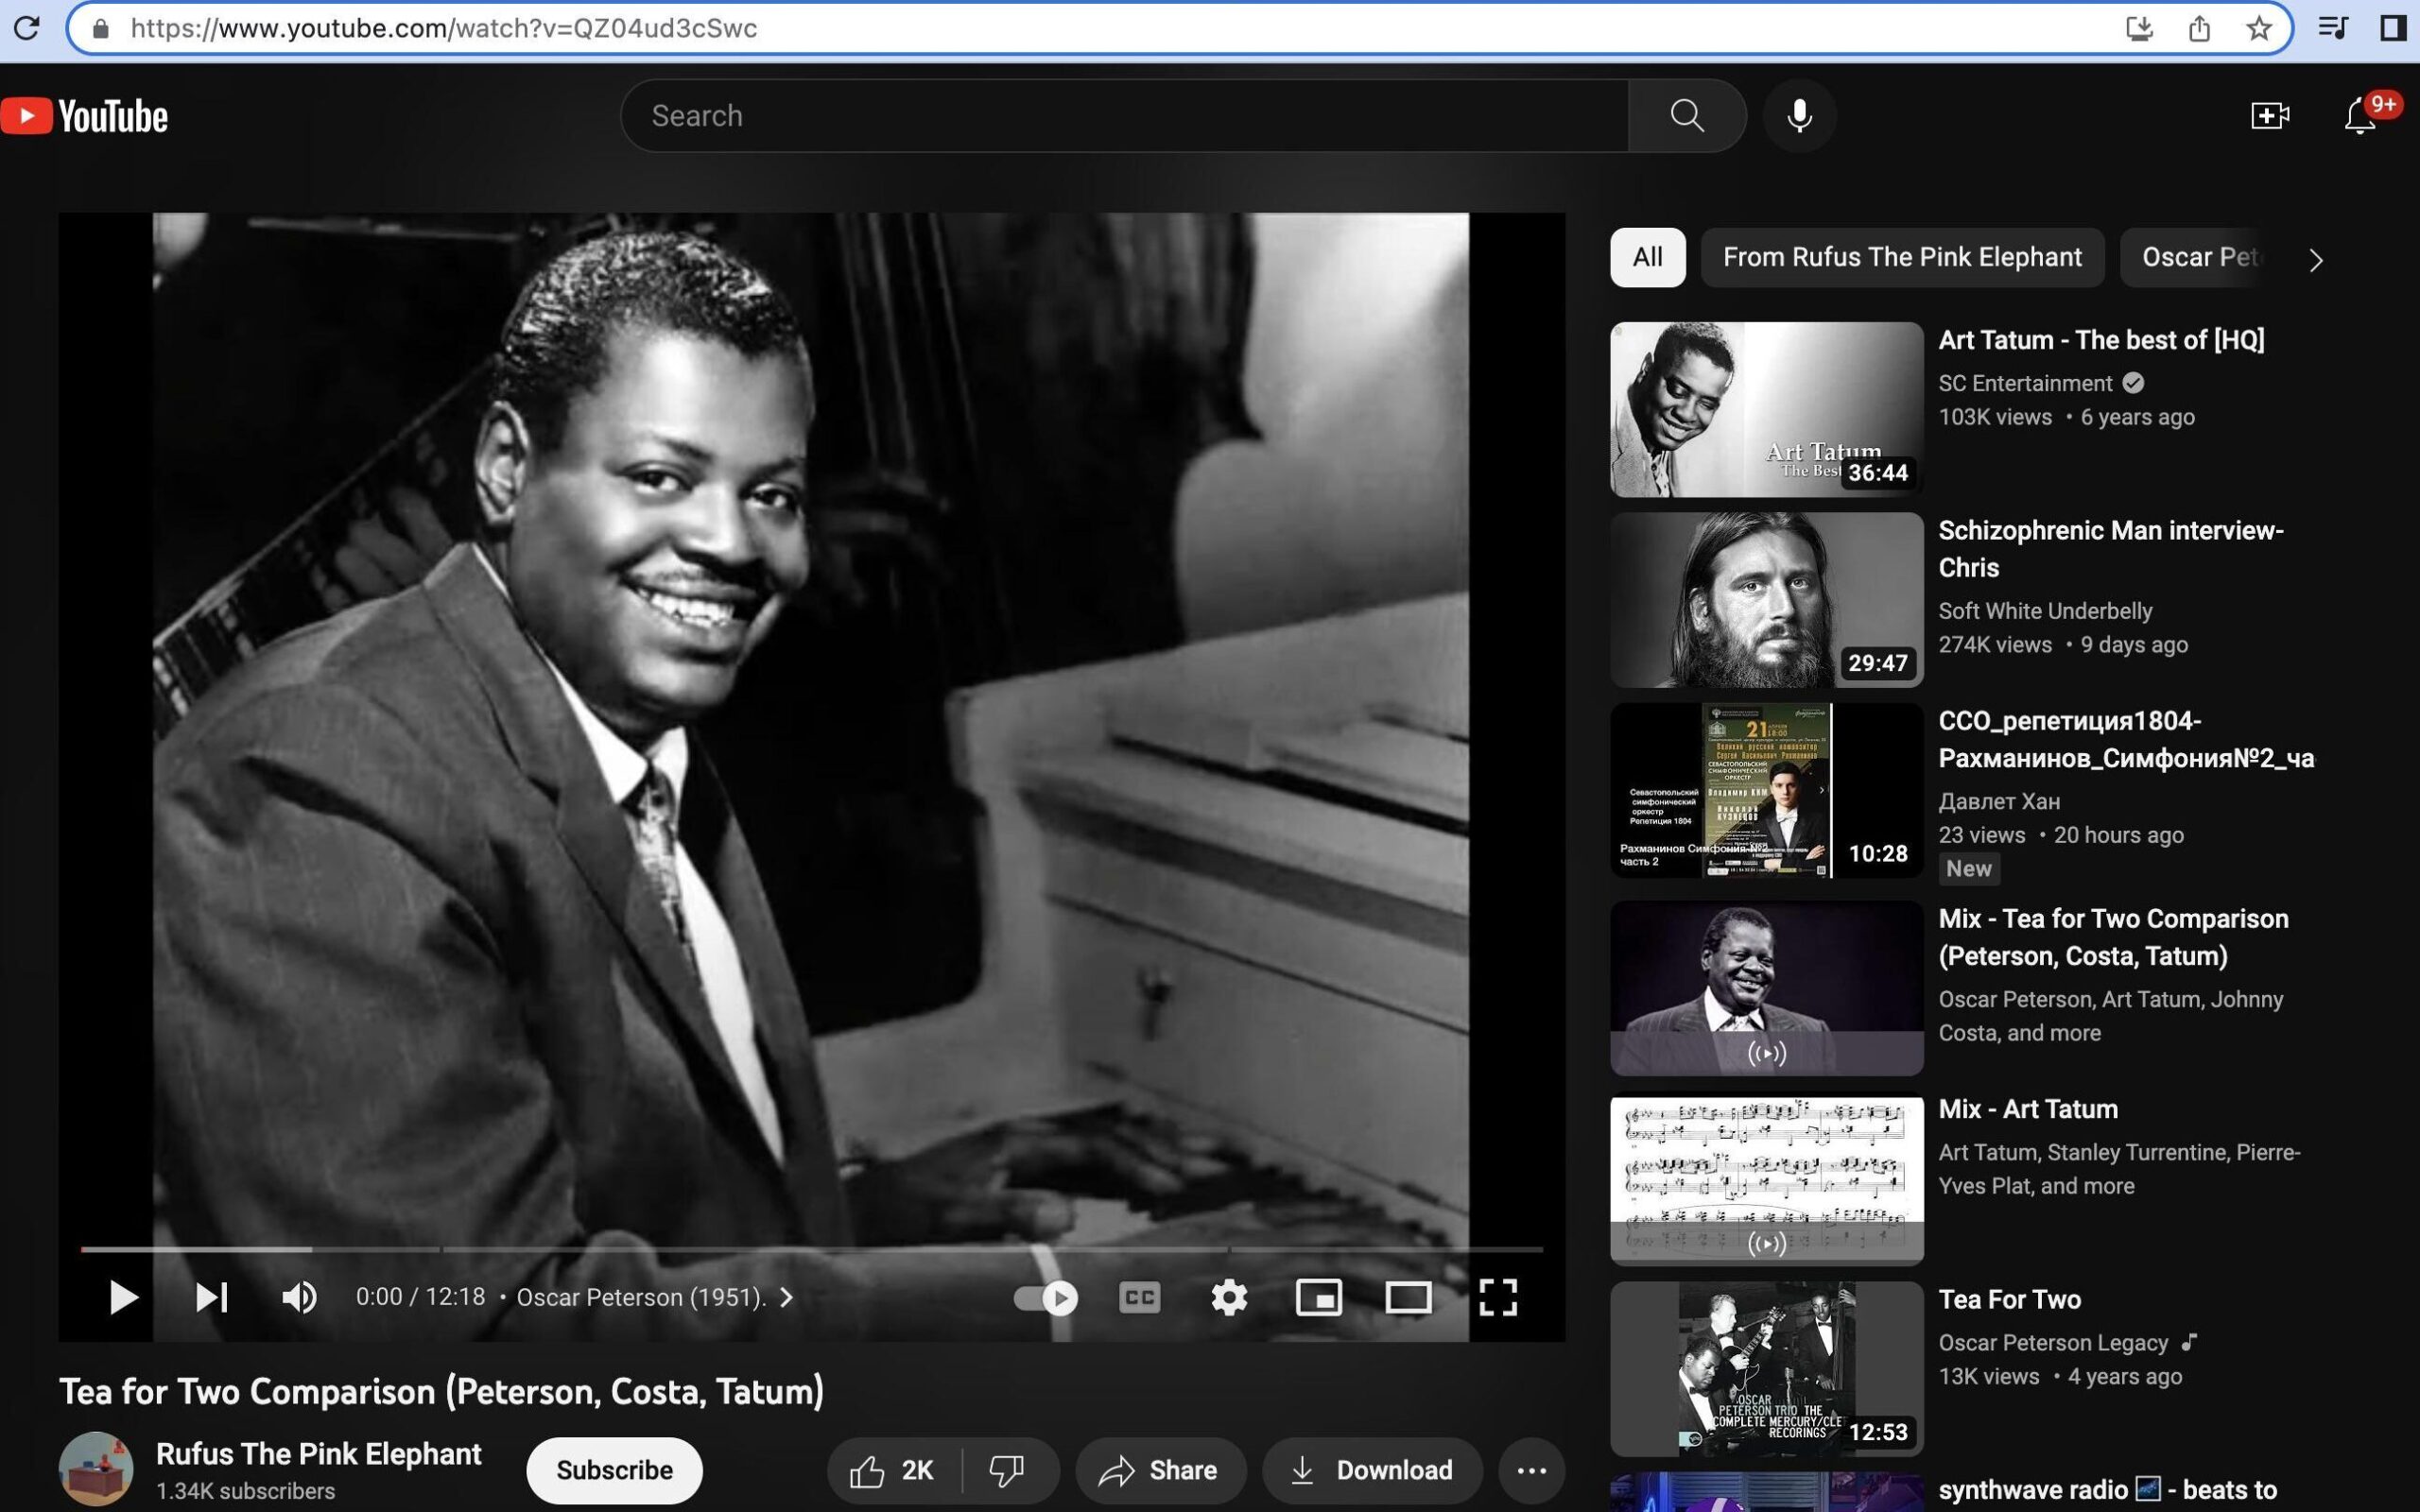The image size is (2420, 1512).
Task: Play the video with the play button
Action: (123, 1297)
